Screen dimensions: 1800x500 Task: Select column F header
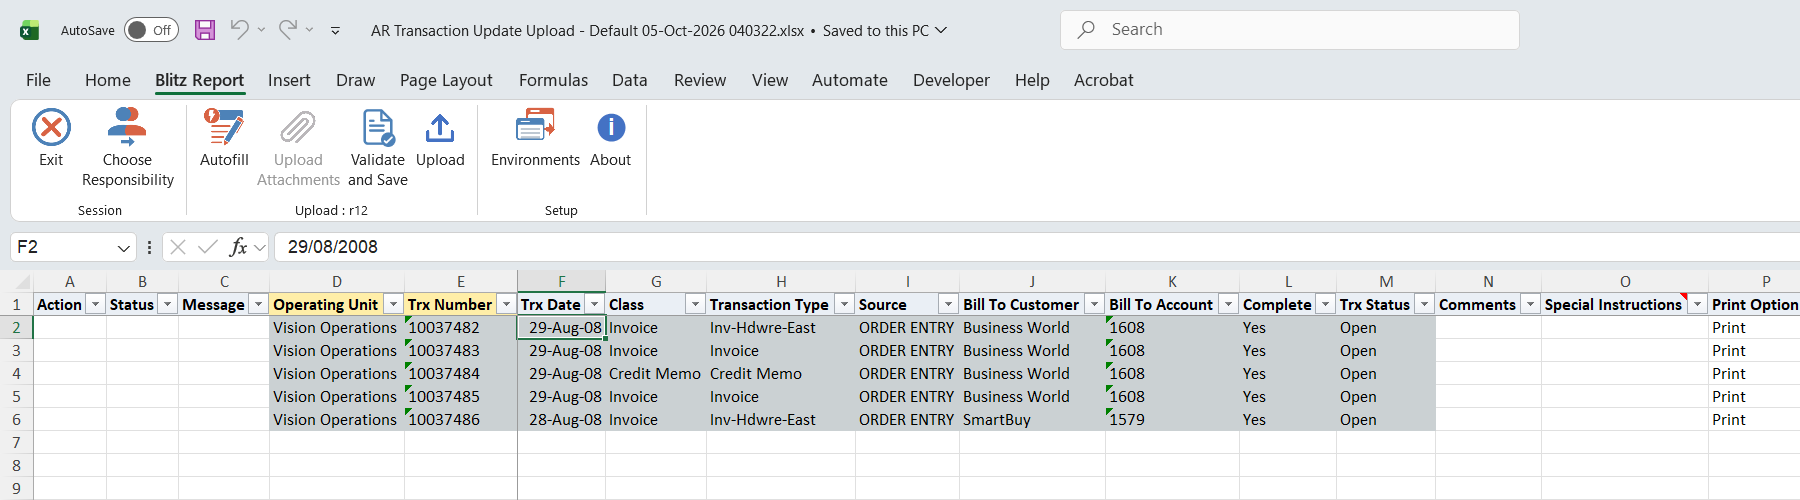tap(562, 282)
